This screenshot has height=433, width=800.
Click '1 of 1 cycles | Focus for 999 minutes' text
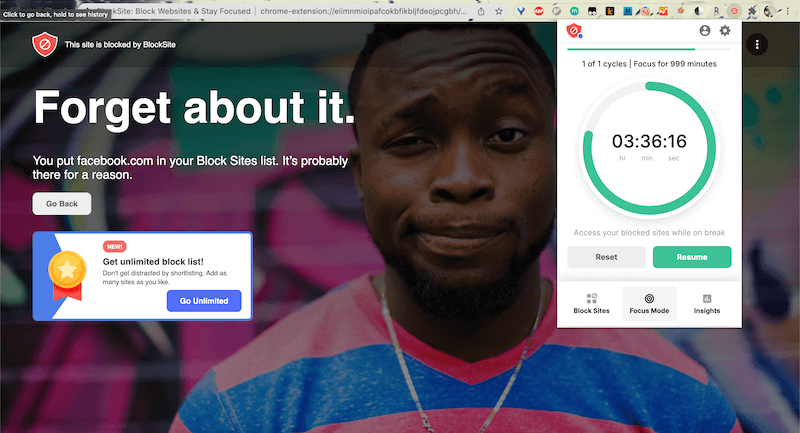649,64
